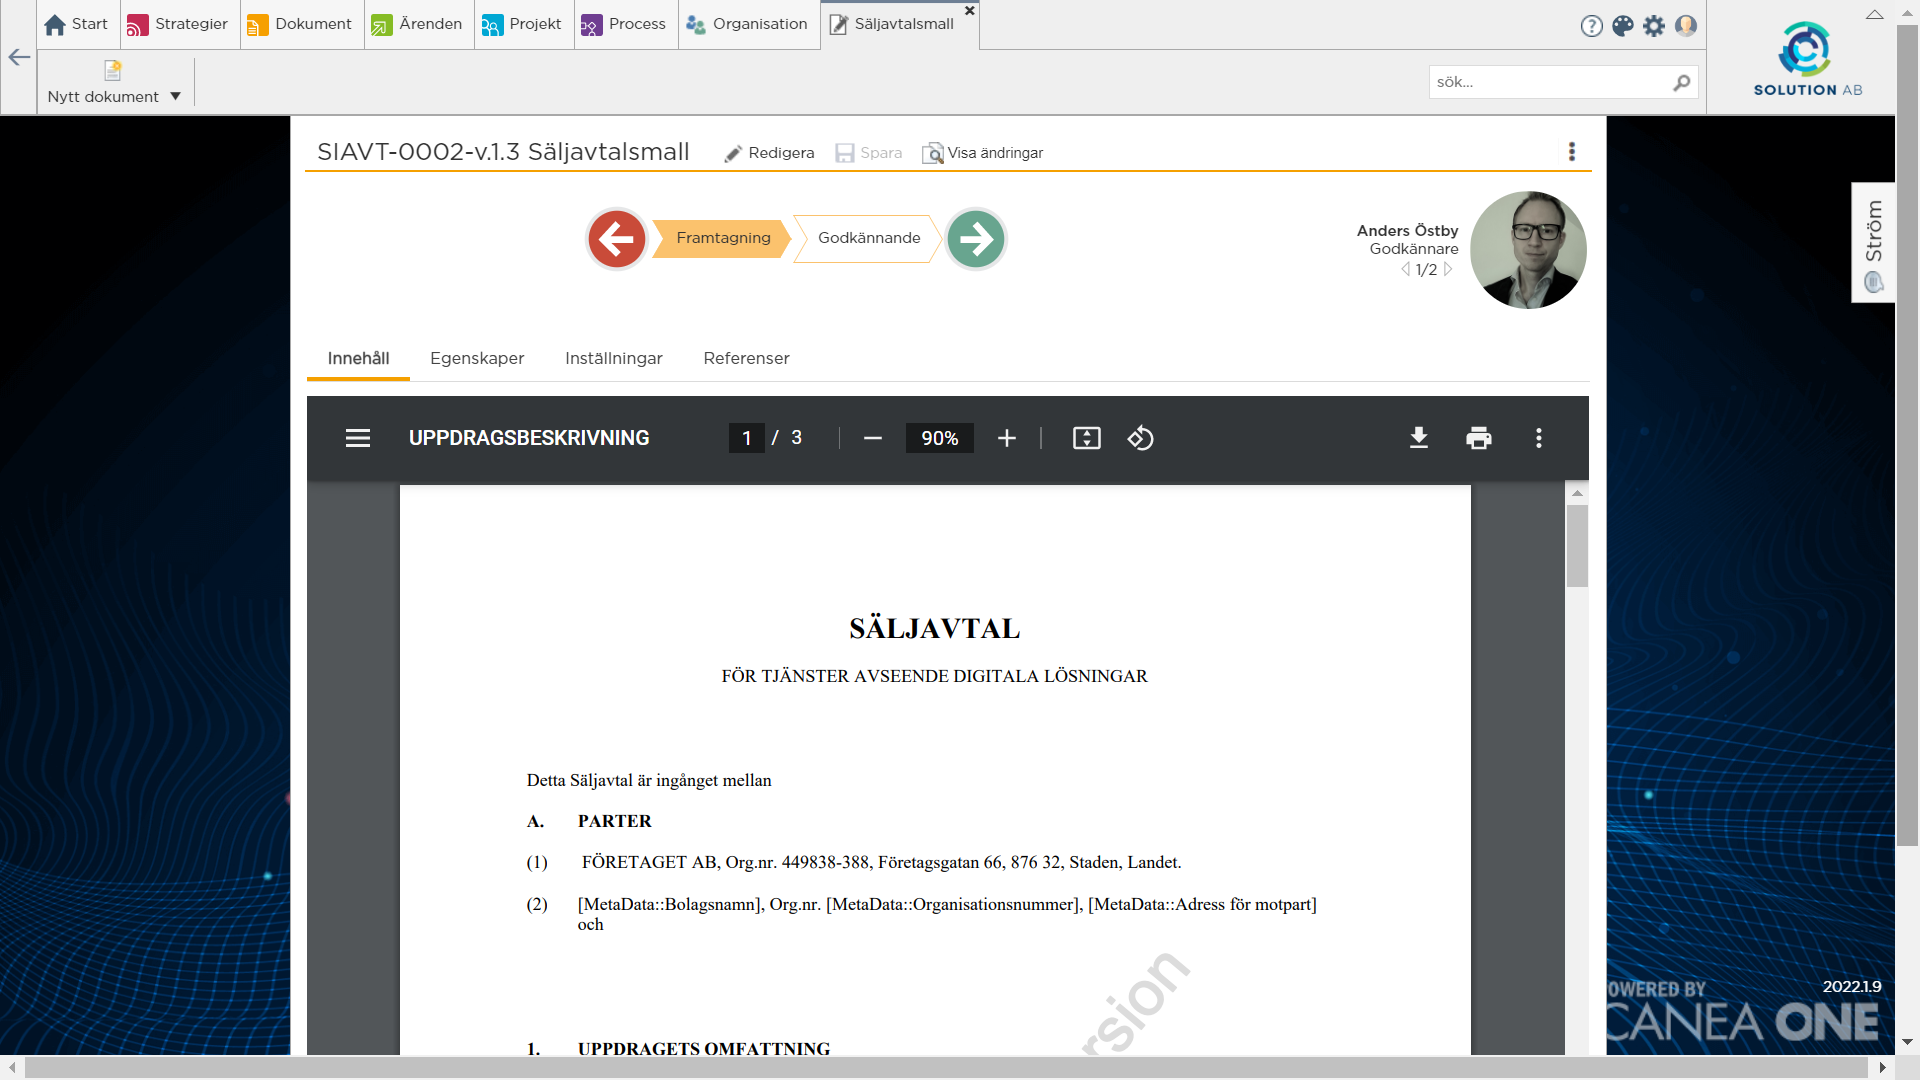The image size is (1920, 1080).
Task: Zoom in the PDF with the plus
Action: (1006, 438)
